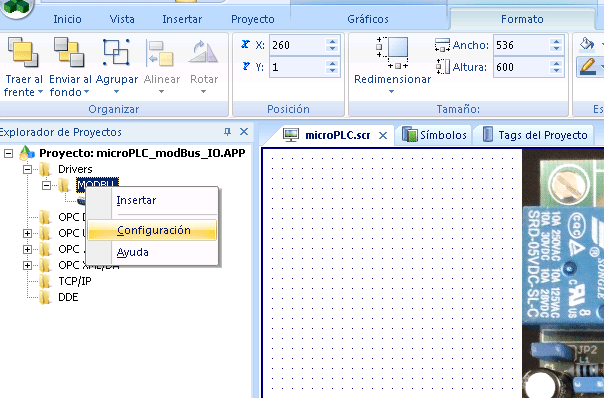Click the relay board image on canvas

[x=563, y=273]
